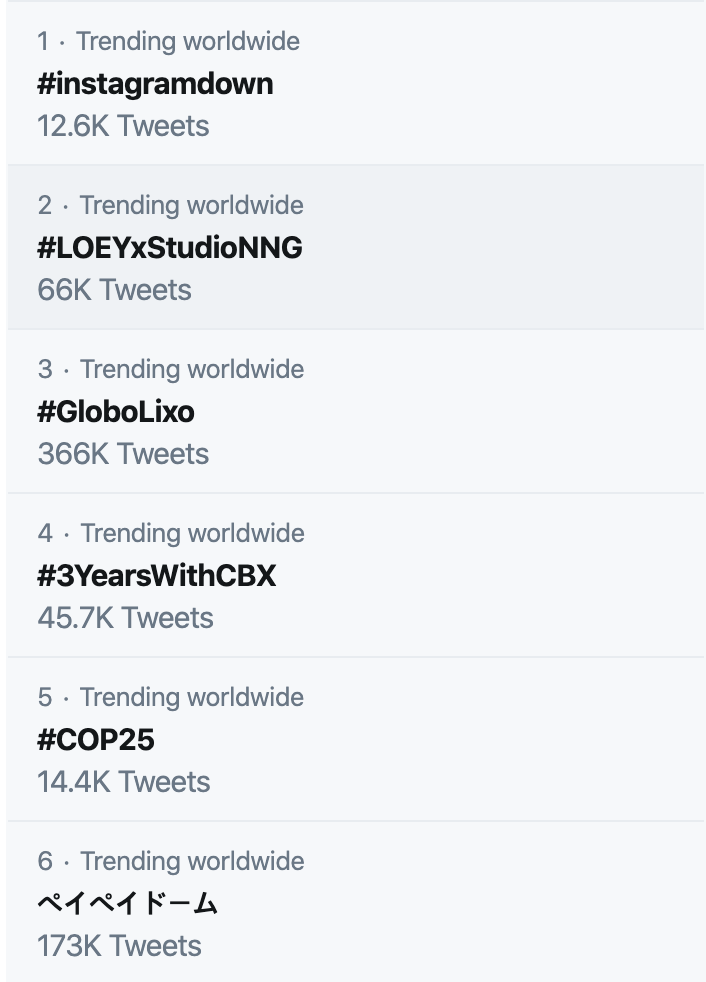The height and width of the screenshot is (982, 706).
Task: Click the 66K Tweets count
Action: point(115,290)
